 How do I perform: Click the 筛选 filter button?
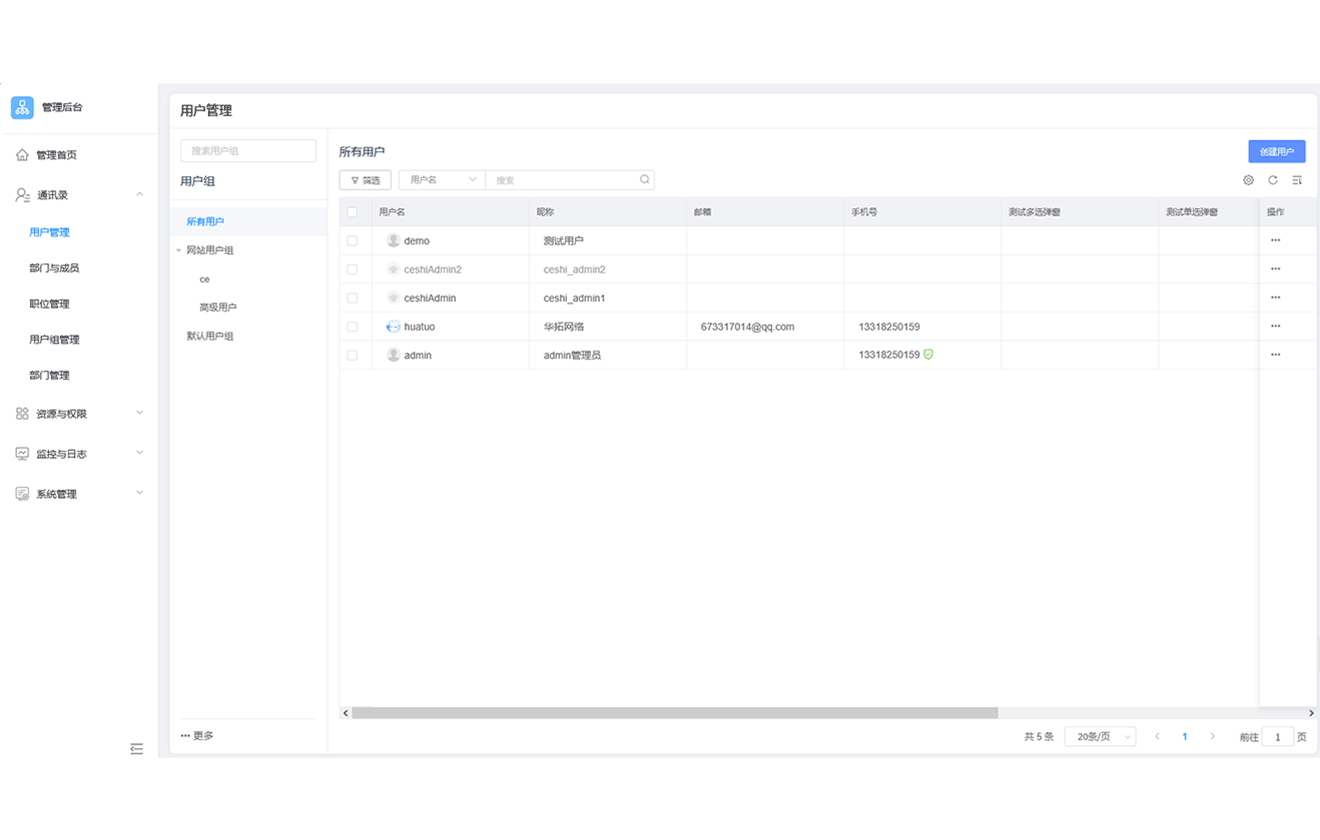pyautogui.click(x=365, y=180)
